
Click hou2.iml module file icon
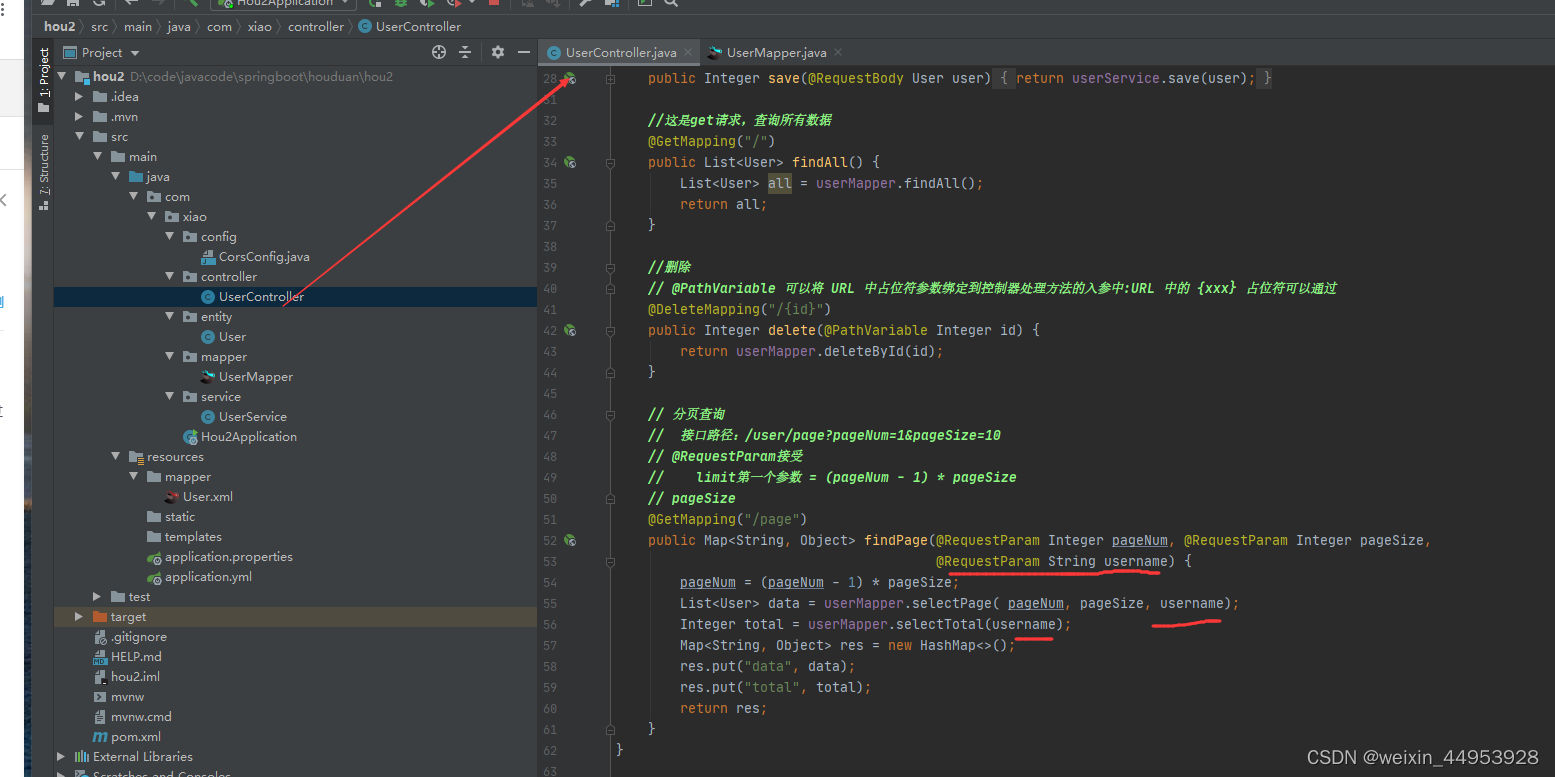pos(100,677)
